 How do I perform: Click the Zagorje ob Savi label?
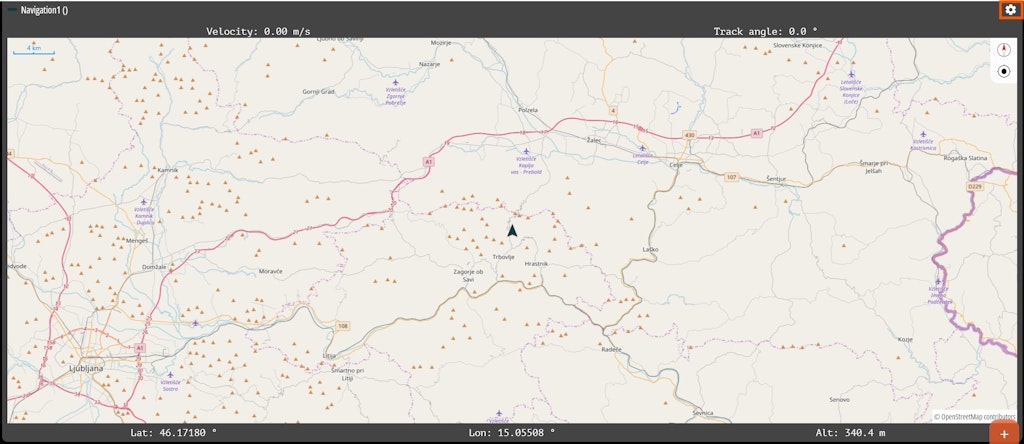point(468,275)
